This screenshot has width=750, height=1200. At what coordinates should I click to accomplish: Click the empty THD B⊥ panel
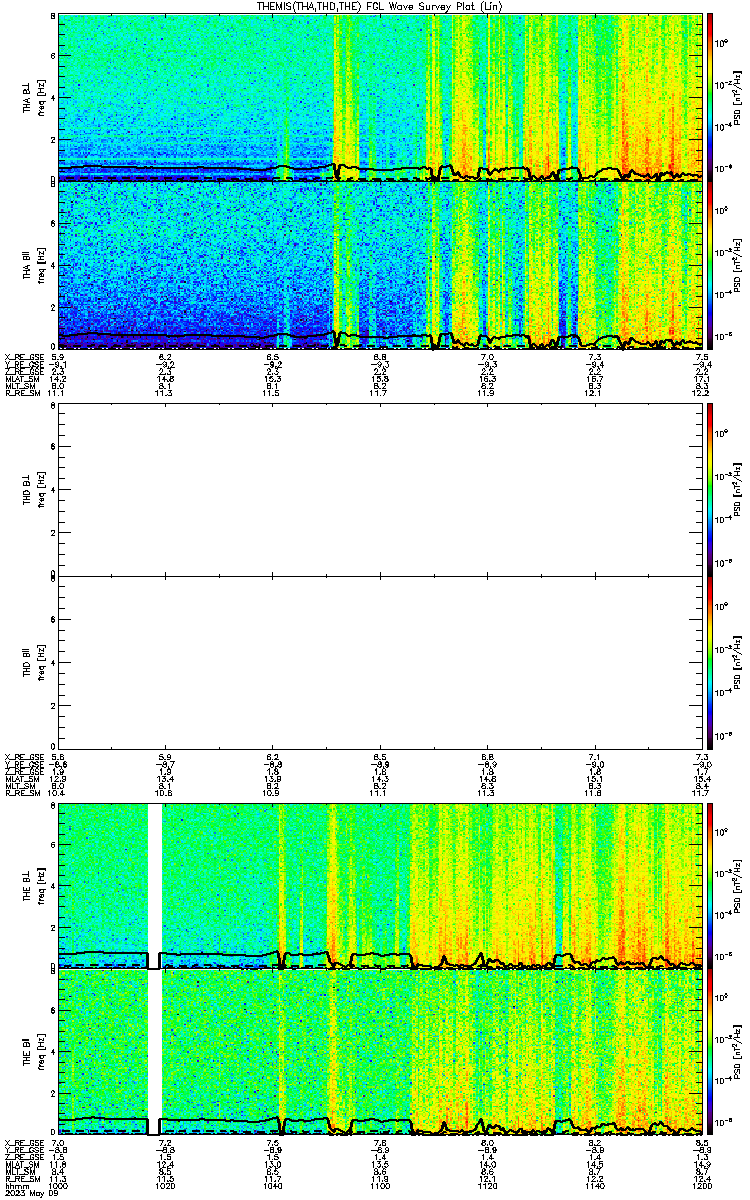379,489
